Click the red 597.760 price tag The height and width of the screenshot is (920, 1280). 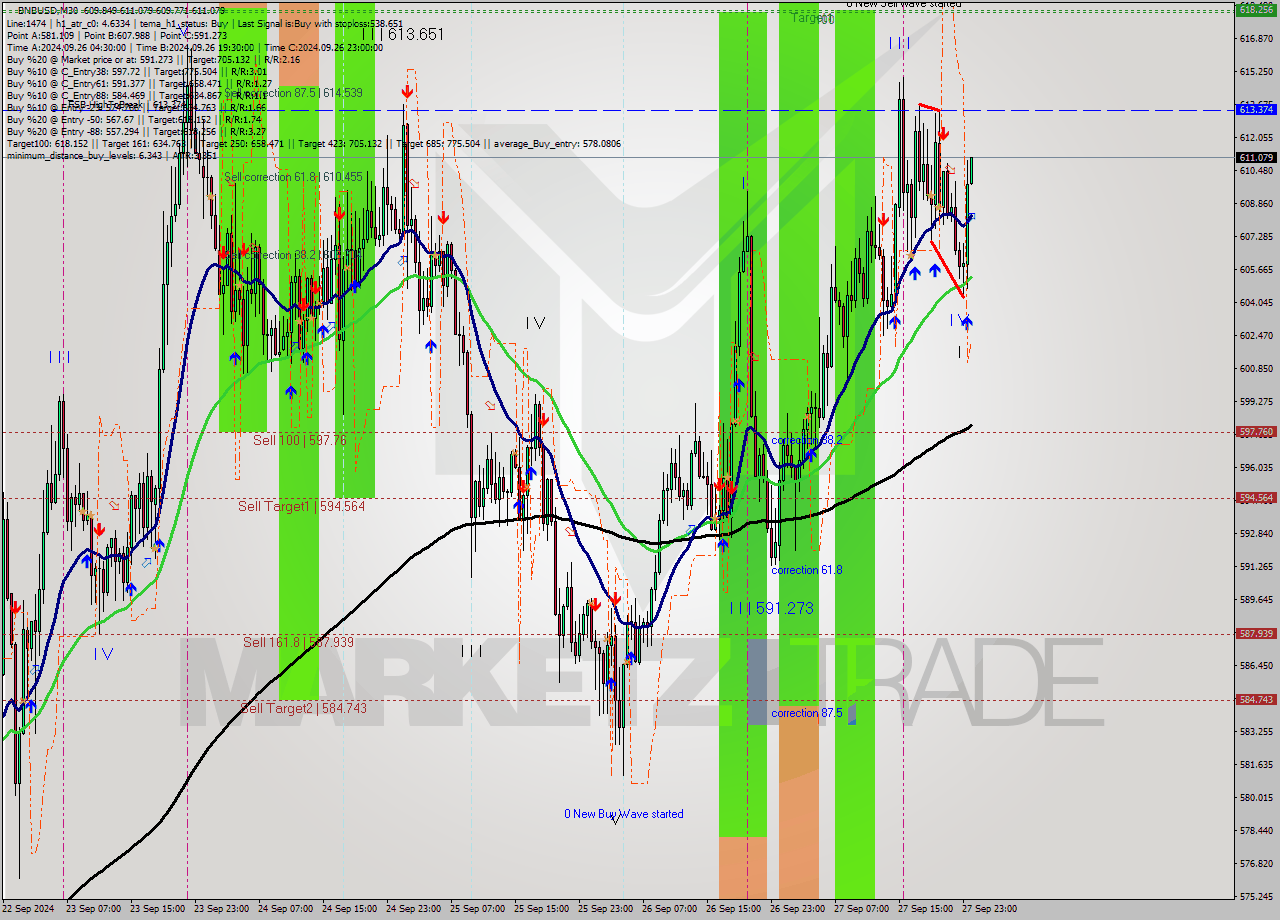1256,432
